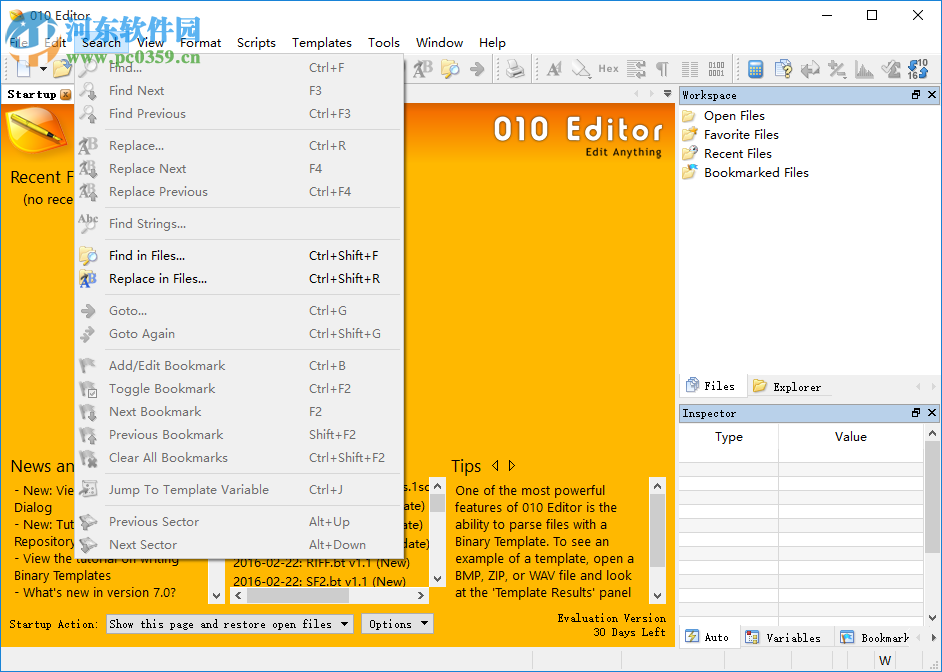Viewport: 942px width, 672px height.
Task: Open the tab list dropdown arrow
Action: [x=667, y=94]
